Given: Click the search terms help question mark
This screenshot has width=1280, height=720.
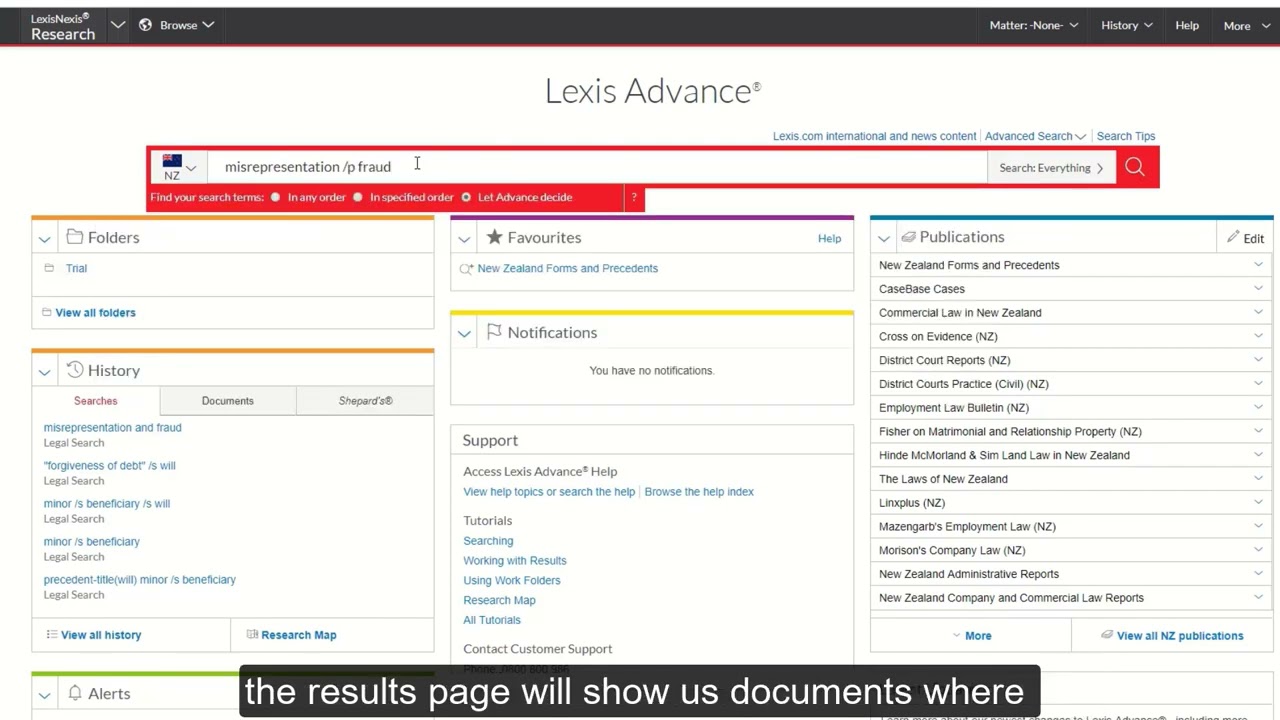Looking at the screenshot, I should [x=634, y=198].
